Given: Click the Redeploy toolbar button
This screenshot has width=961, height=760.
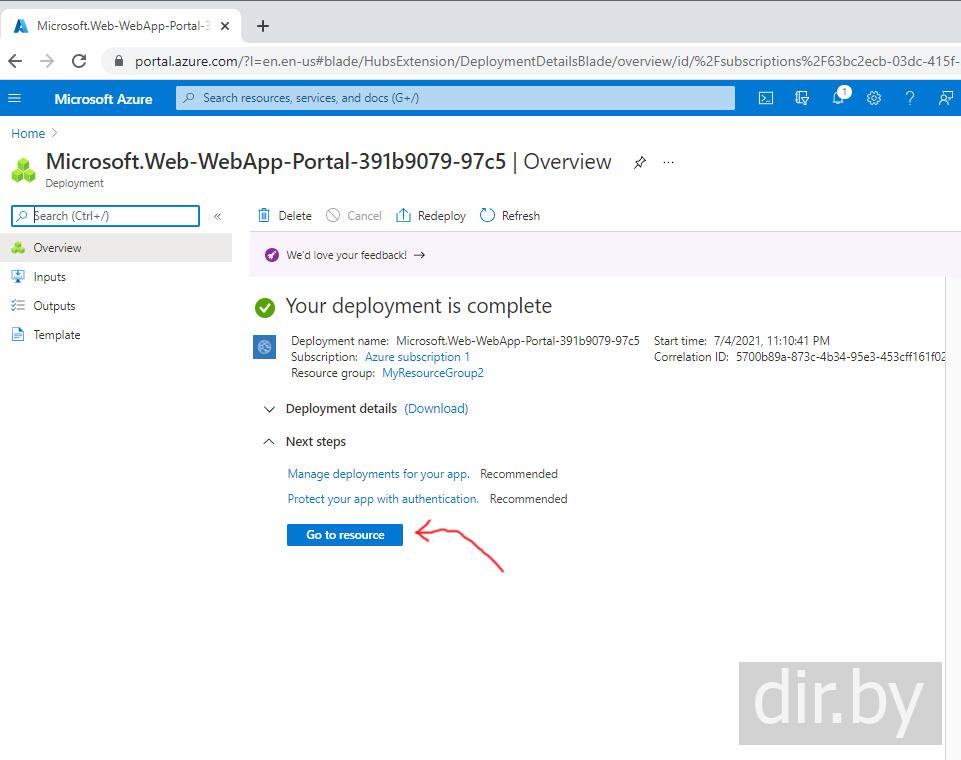Looking at the screenshot, I should tap(431, 216).
